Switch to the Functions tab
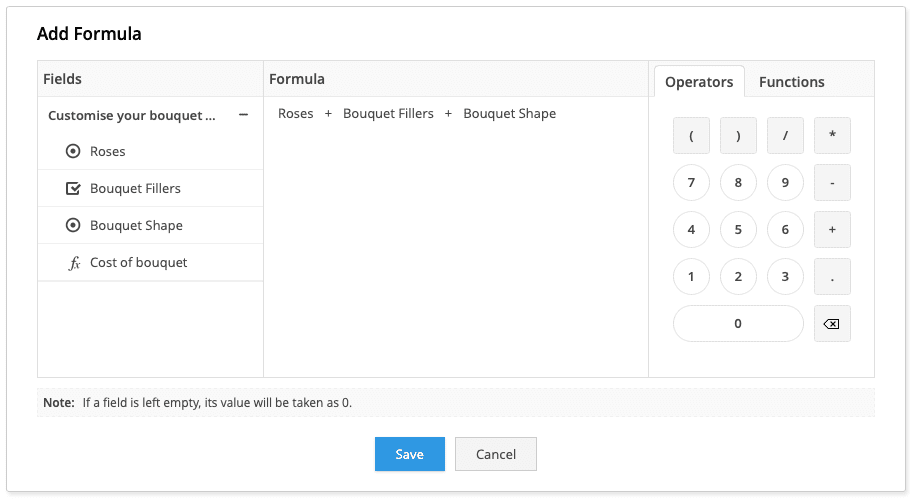Screen dimensions: 914x500 (791, 82)
